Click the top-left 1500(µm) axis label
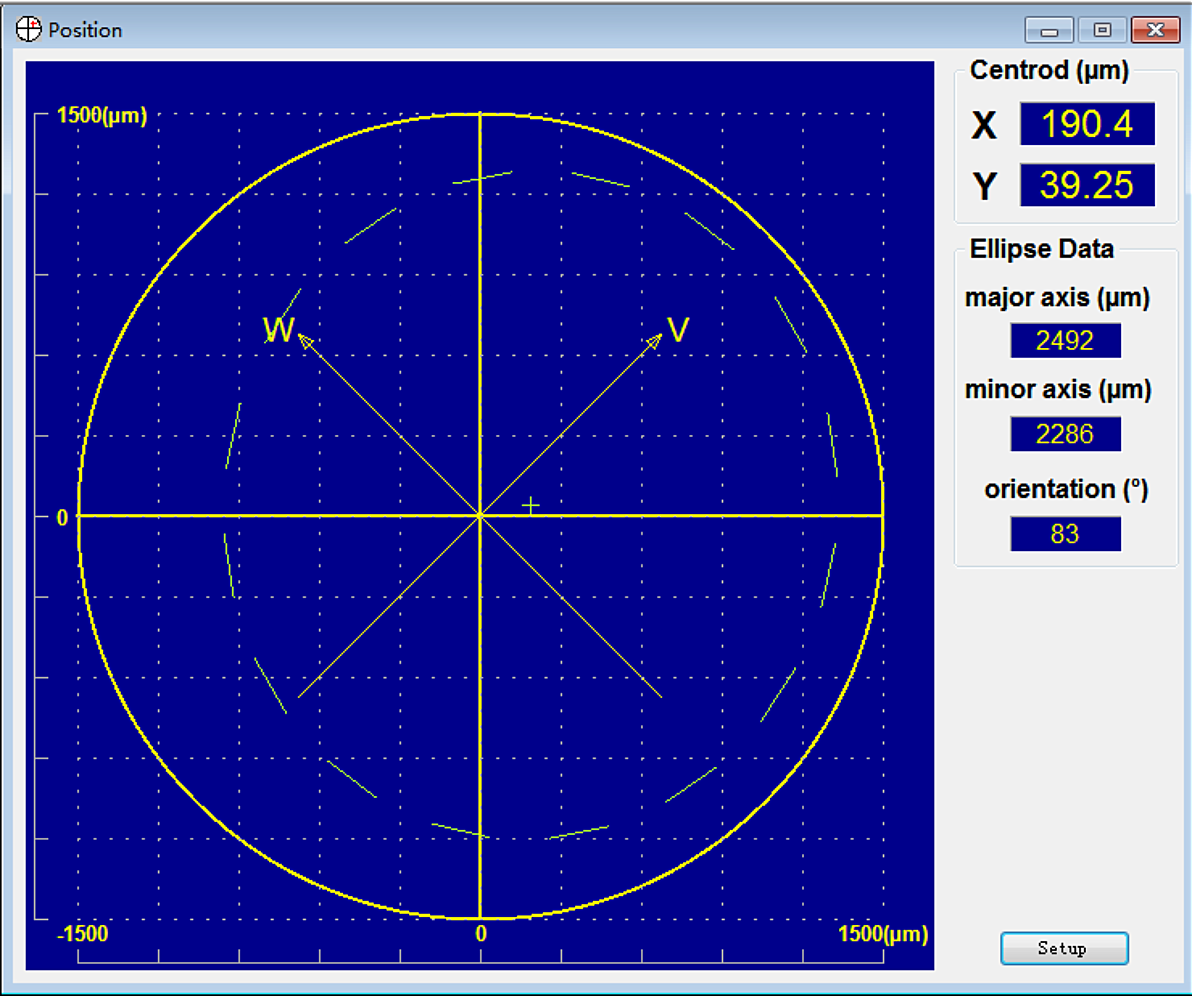Screen dimensions: 1193x996 click(102, 116)
